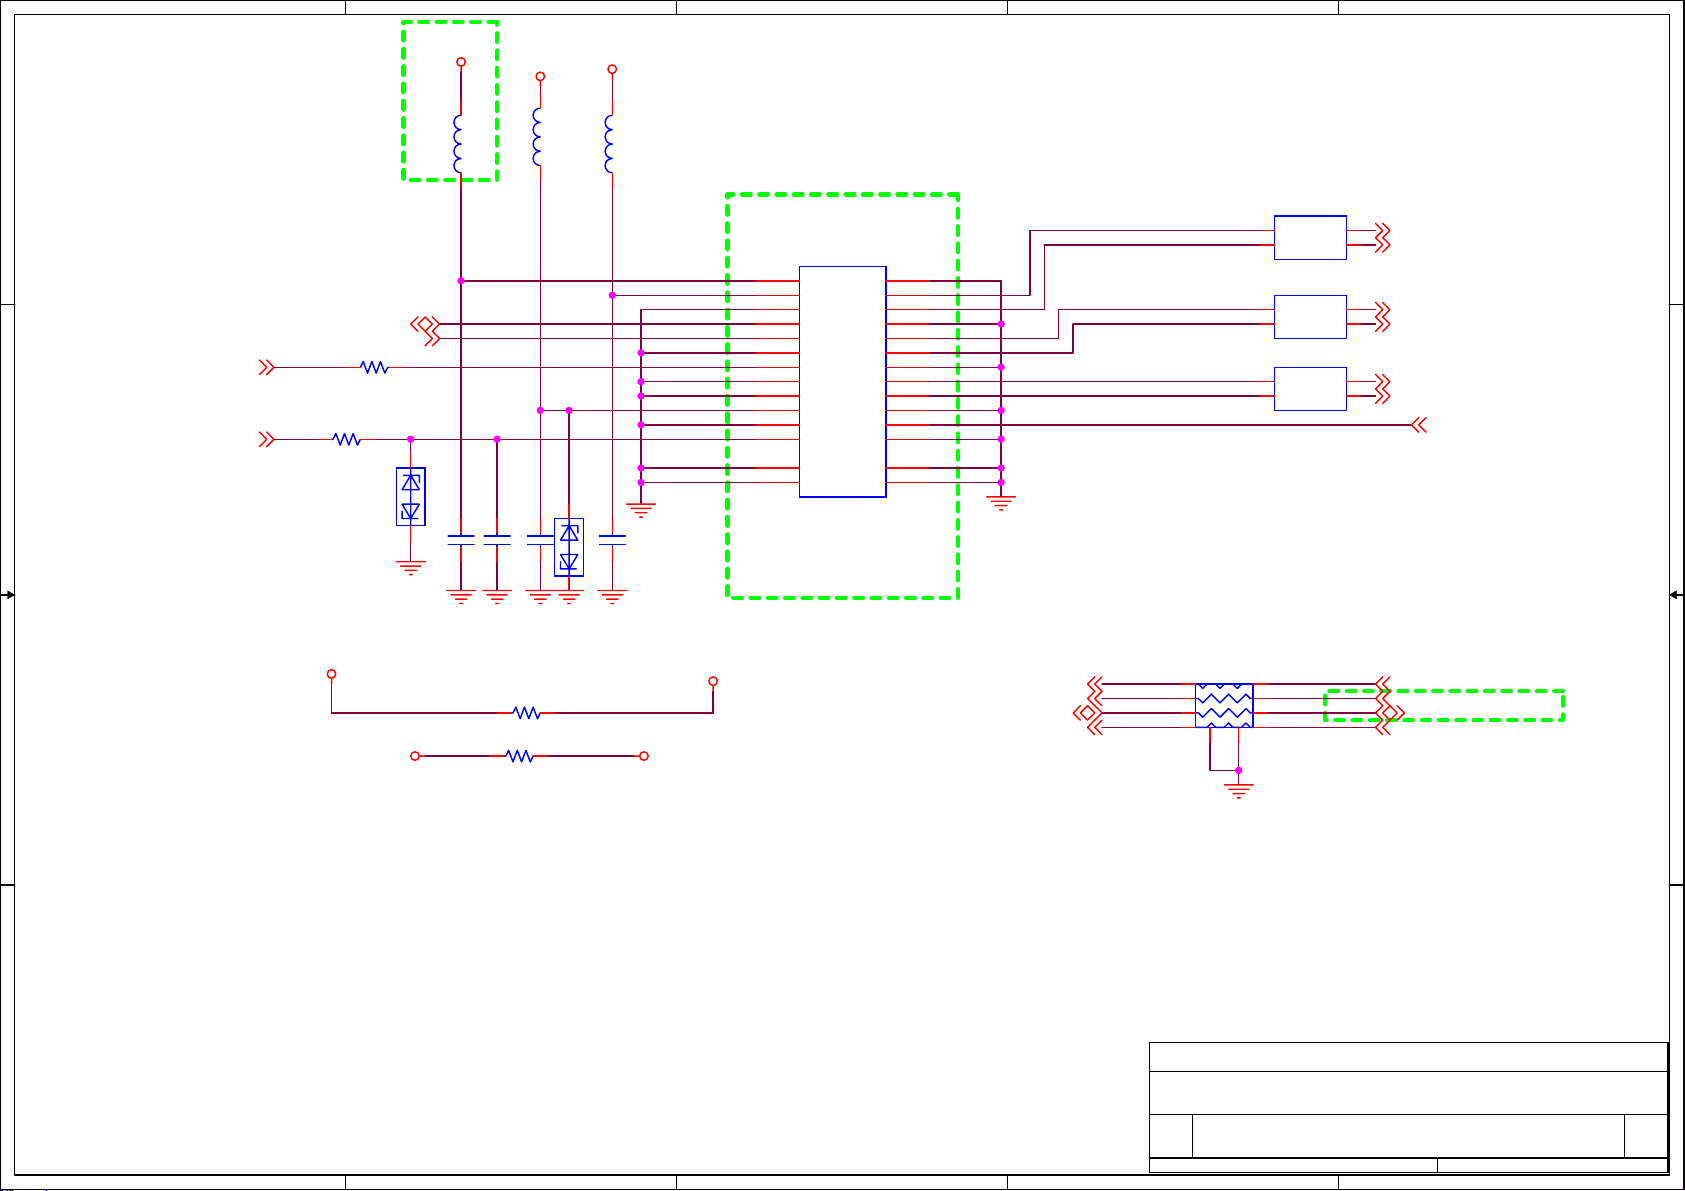Image resolution: width=1685 pixels, height=1191 pixels.
Task: Select the middle of three blue output blocks
Action: click(1310, 317)
